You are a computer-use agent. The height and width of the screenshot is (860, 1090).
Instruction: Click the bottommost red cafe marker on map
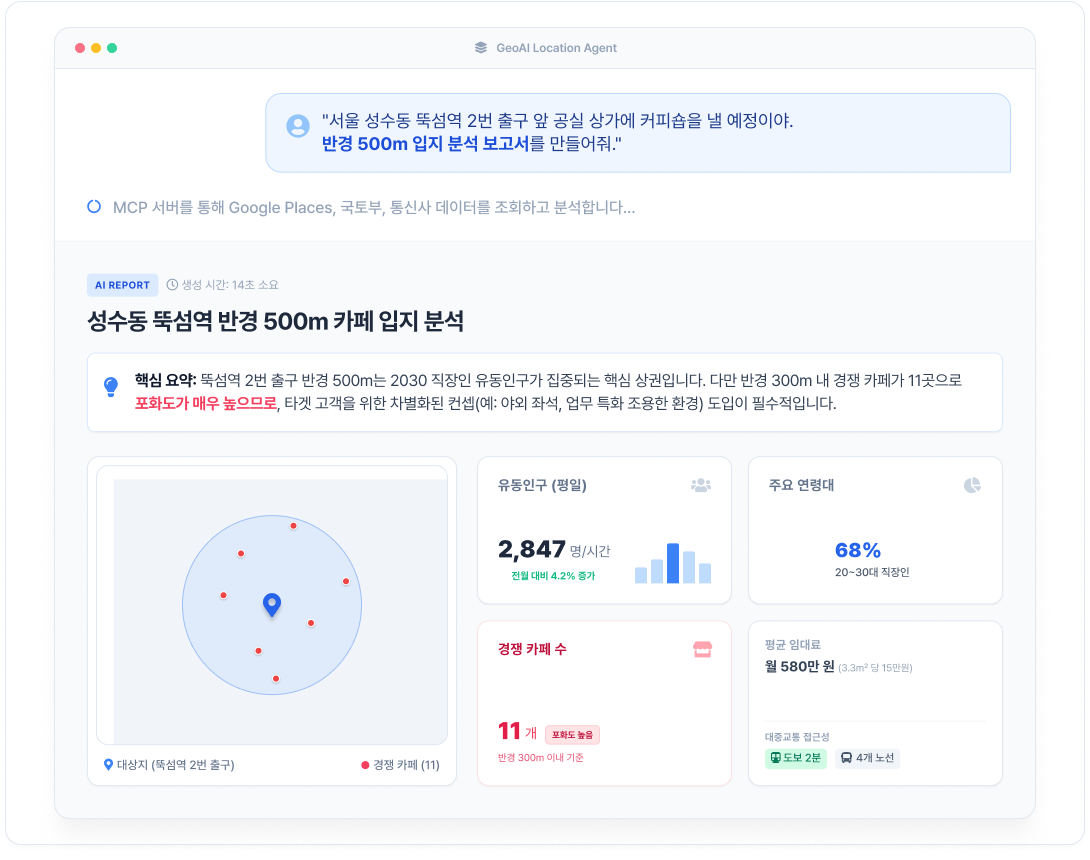[276, 679]
